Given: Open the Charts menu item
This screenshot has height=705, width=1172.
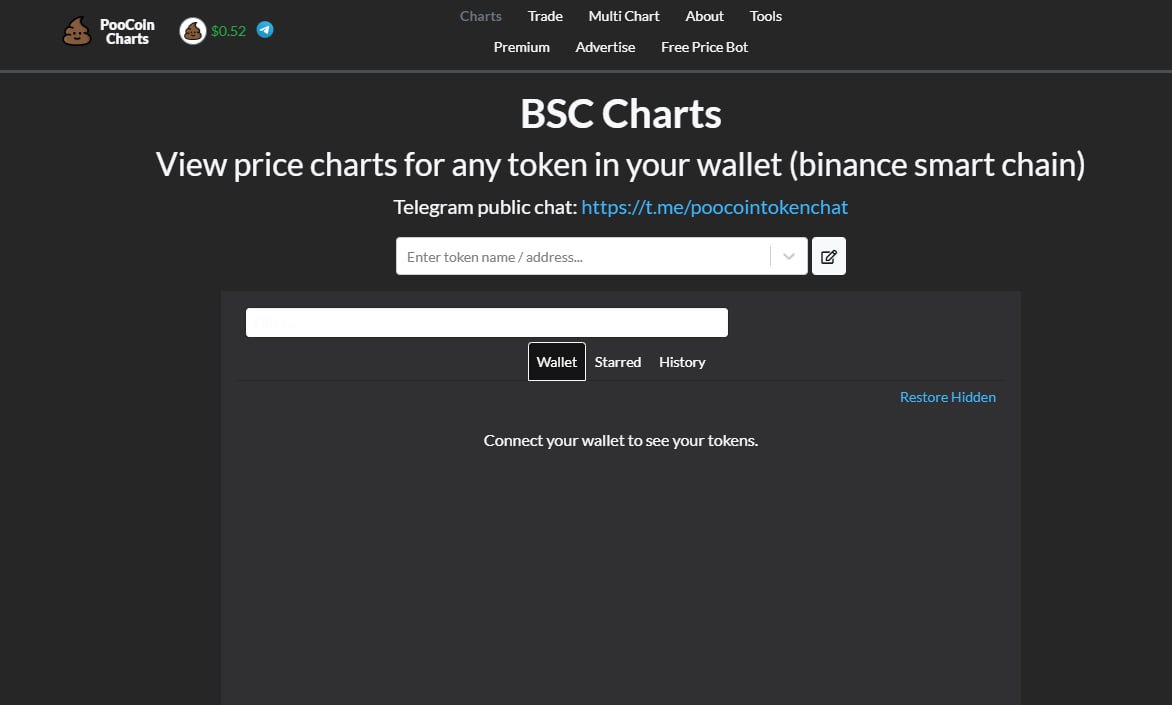Looking at the screenshot, I should (481, 16).
